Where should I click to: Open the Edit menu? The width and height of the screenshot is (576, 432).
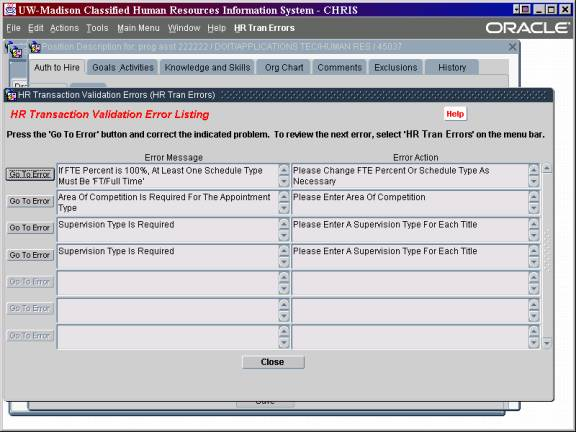click(x=36, y=28)
